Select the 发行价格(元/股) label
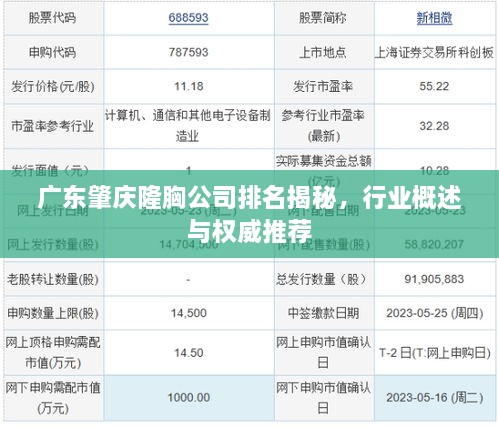The height and width of the screenshot is (428, 499). pyautogui.click(x=53, y=87)
